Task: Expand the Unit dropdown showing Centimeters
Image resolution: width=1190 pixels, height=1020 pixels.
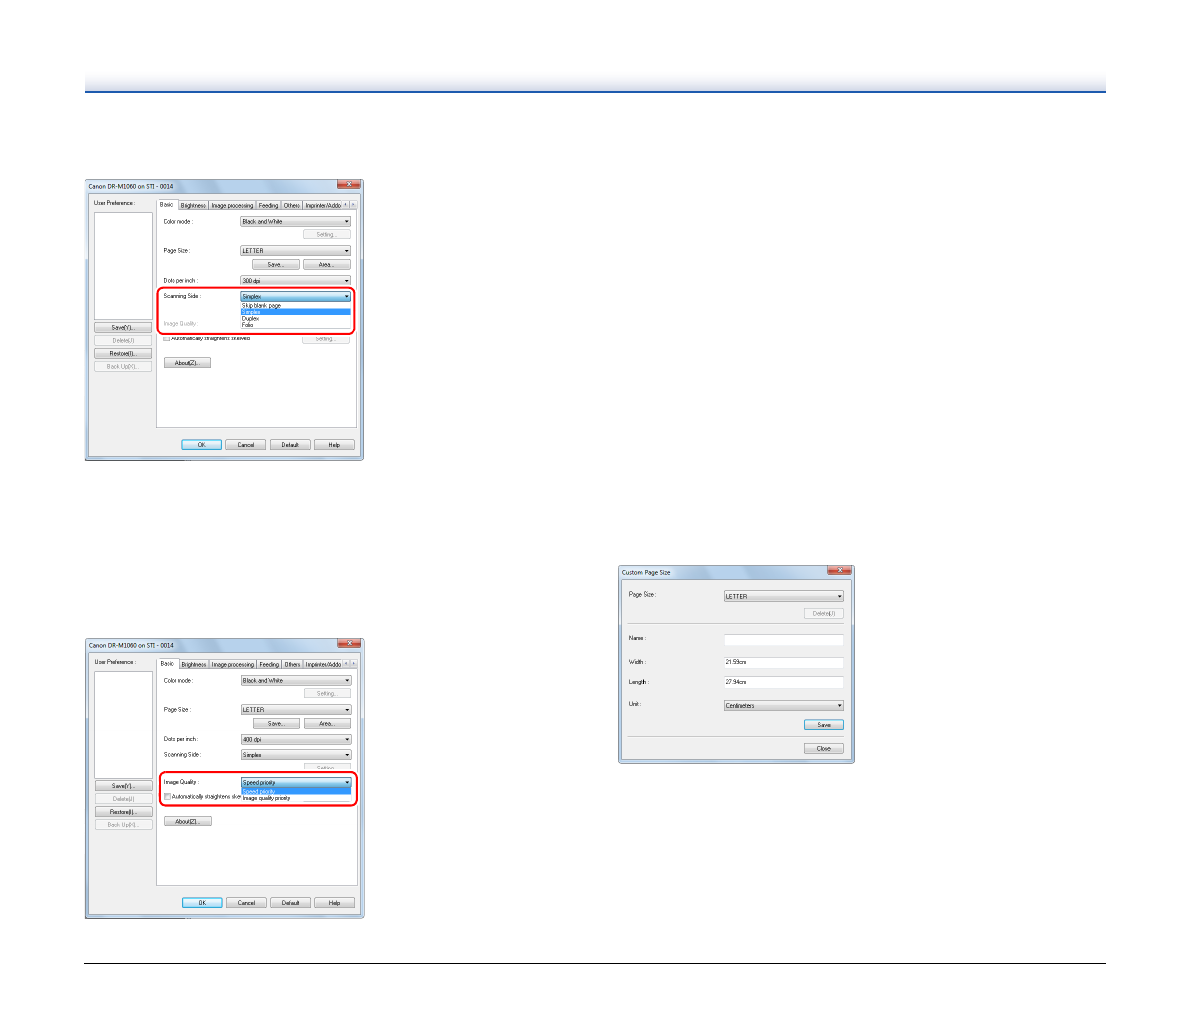Action: pos(783,705)
